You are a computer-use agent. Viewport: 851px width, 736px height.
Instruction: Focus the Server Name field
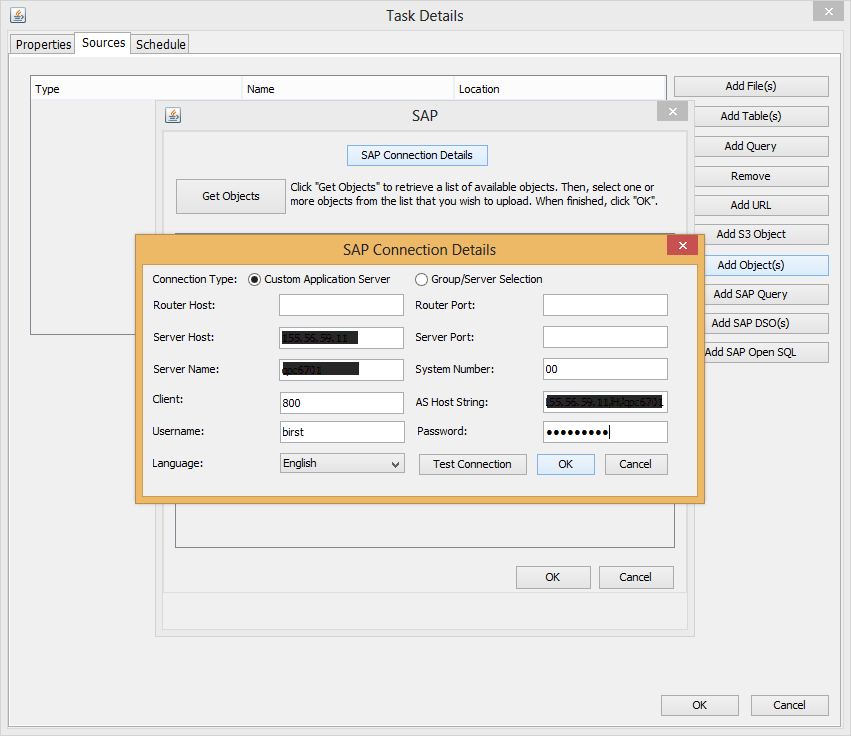(x=341, y=370)
